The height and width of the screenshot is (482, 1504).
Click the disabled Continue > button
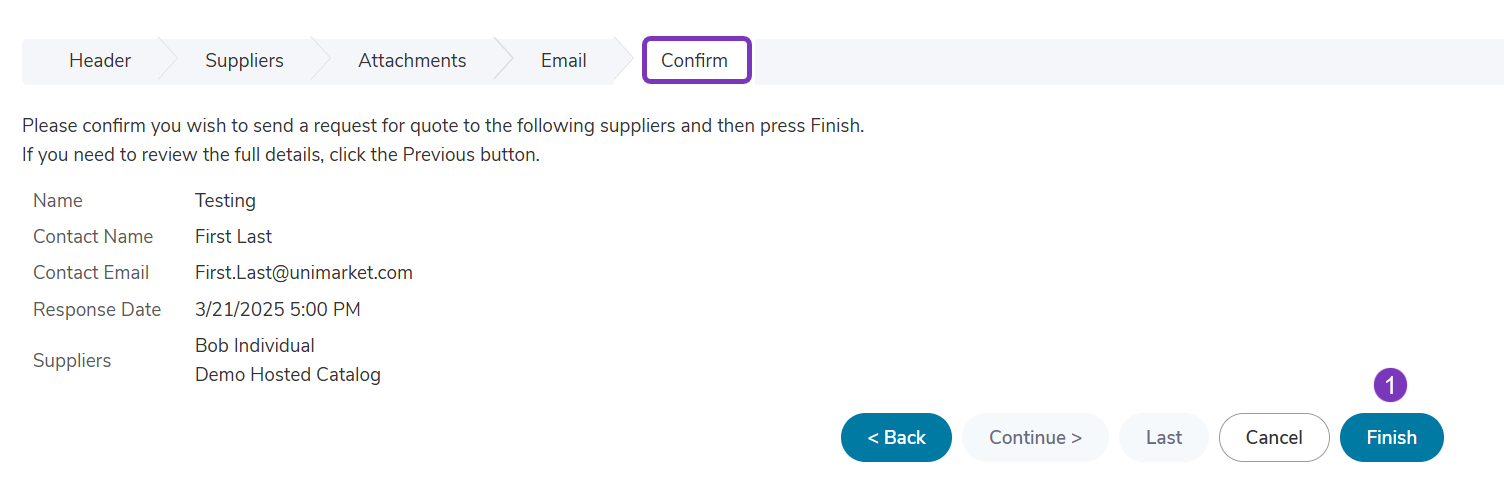1035,437
